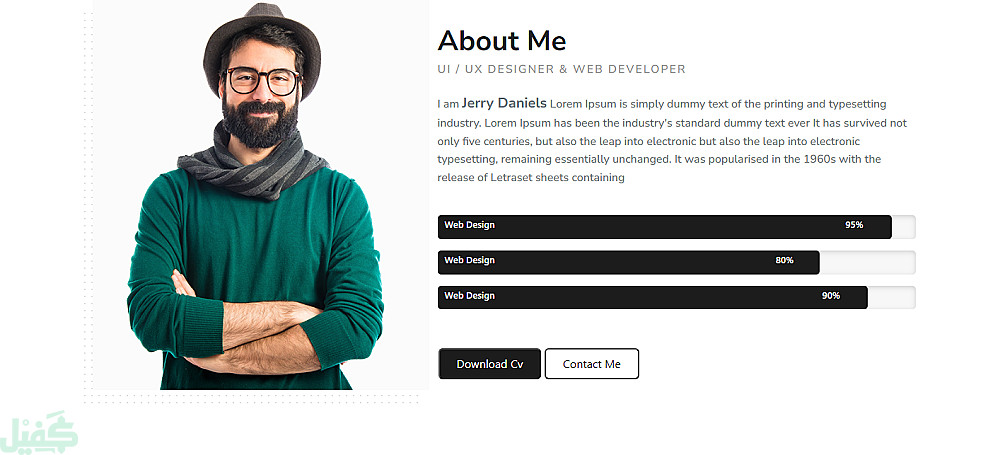Viewport: 1000px width, 455px height.
Task: Open the Contact Me button
Action: pos(592,364)
